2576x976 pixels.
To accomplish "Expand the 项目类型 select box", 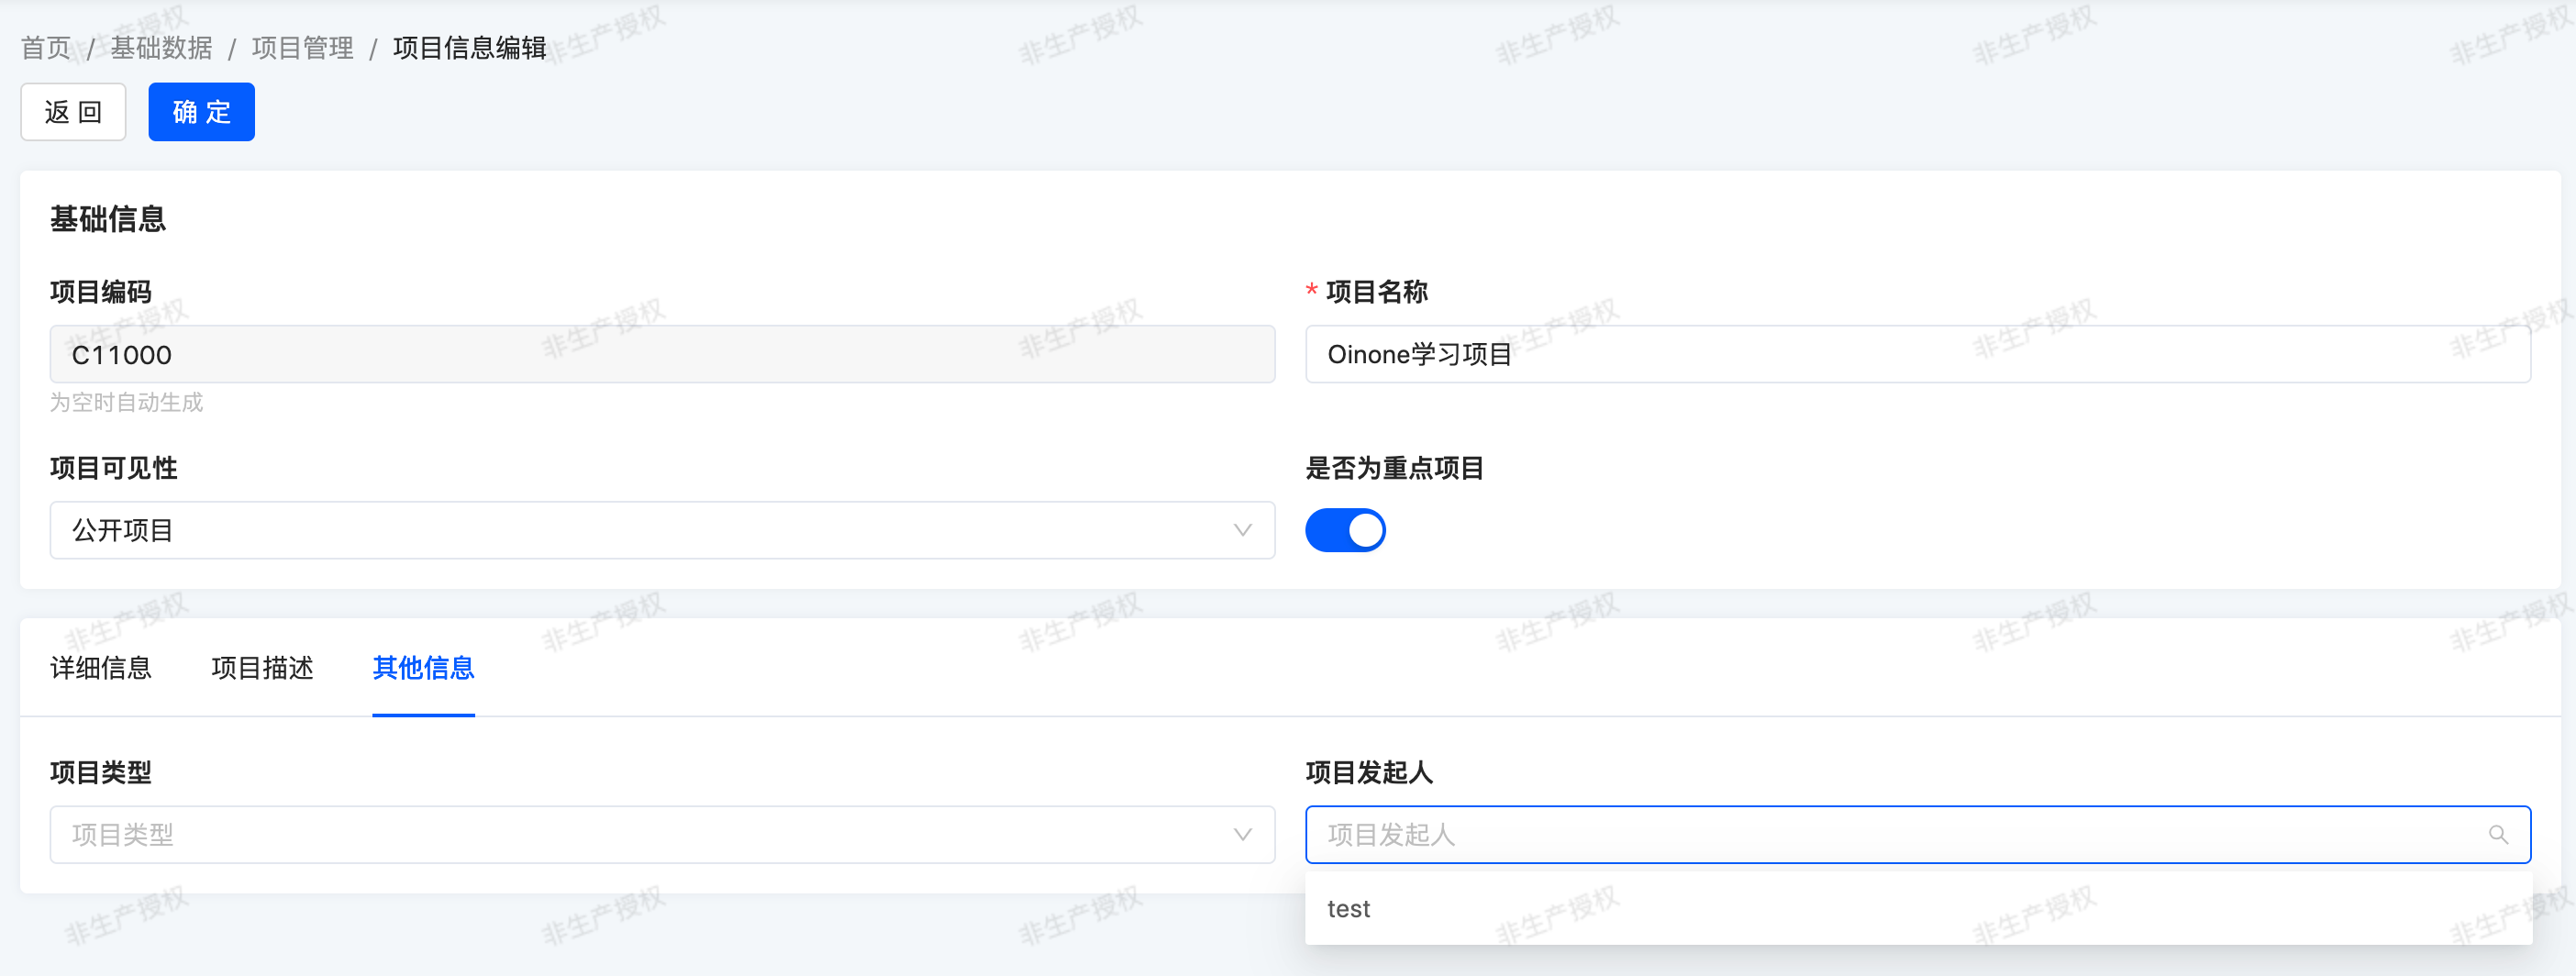I will pos(660,835).
